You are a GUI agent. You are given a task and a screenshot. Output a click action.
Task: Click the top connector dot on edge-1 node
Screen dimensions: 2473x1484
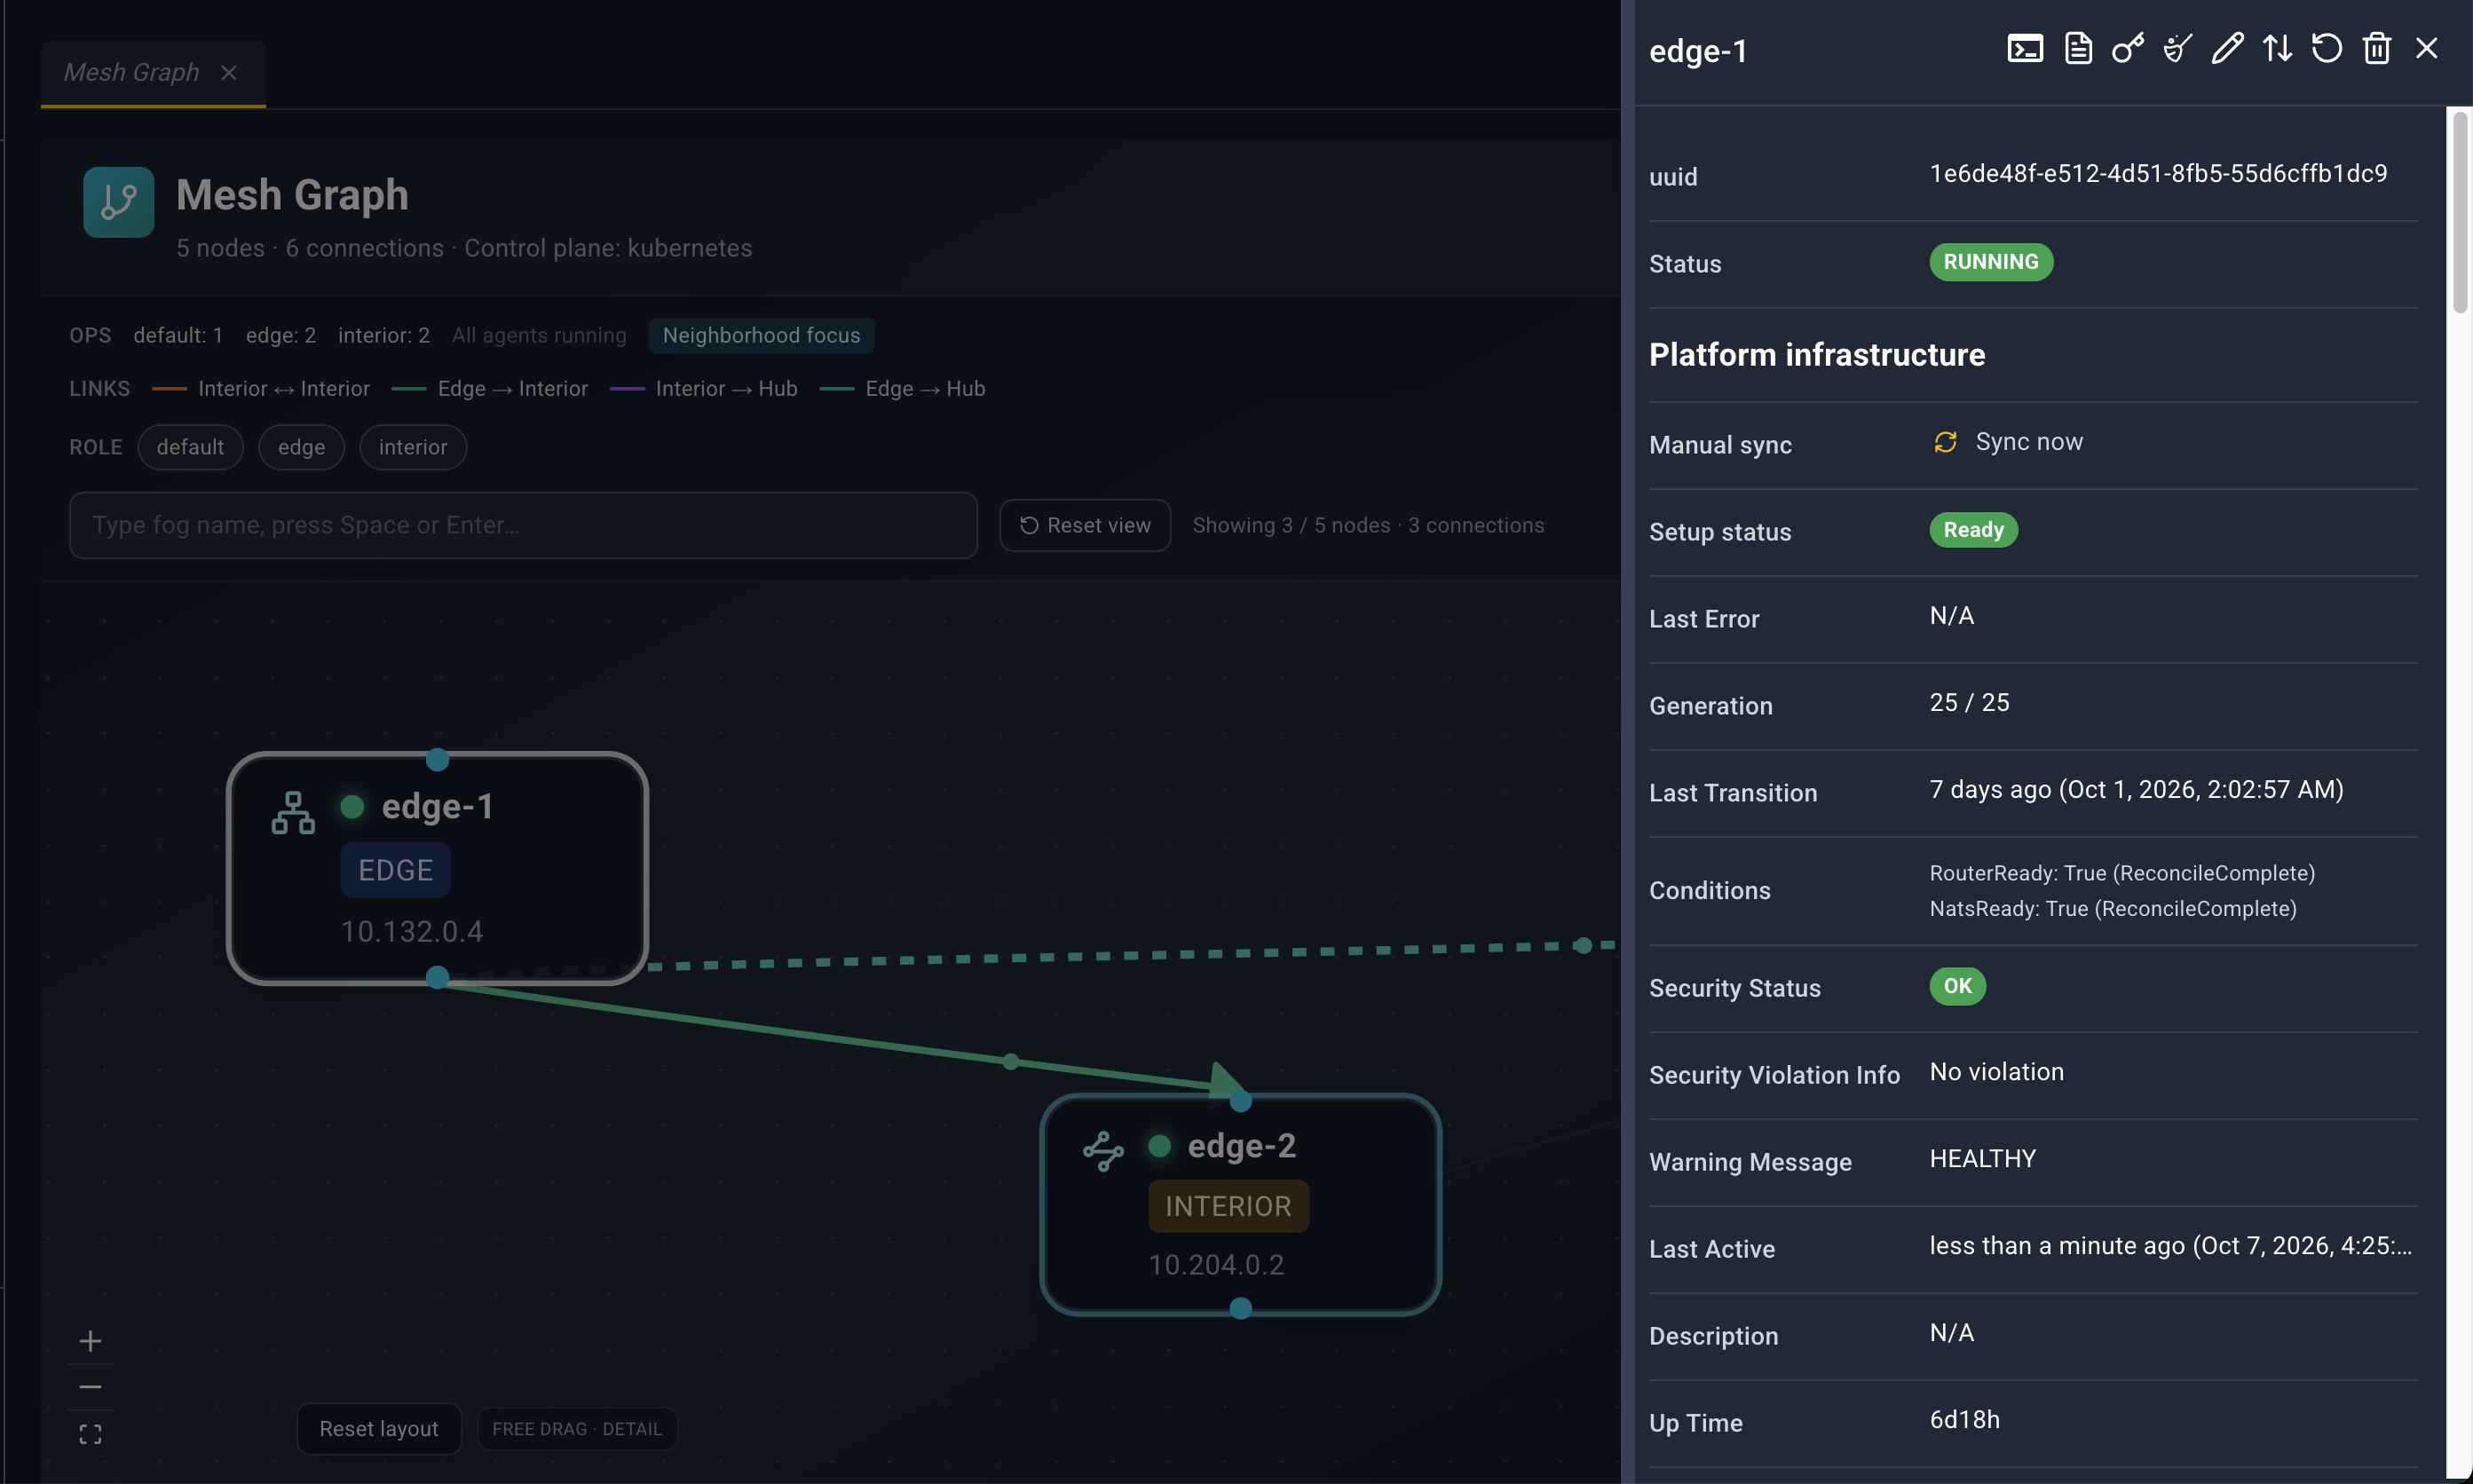437,759
